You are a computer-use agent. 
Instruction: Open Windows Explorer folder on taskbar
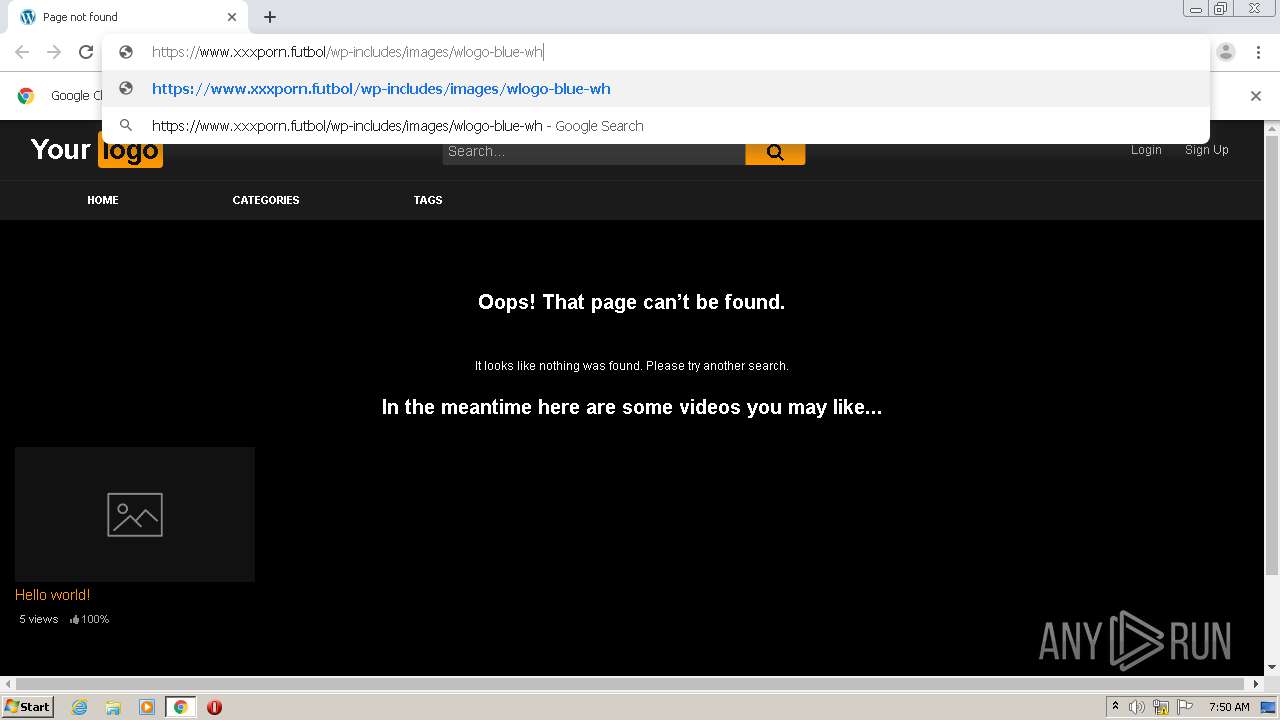[113, 707]
